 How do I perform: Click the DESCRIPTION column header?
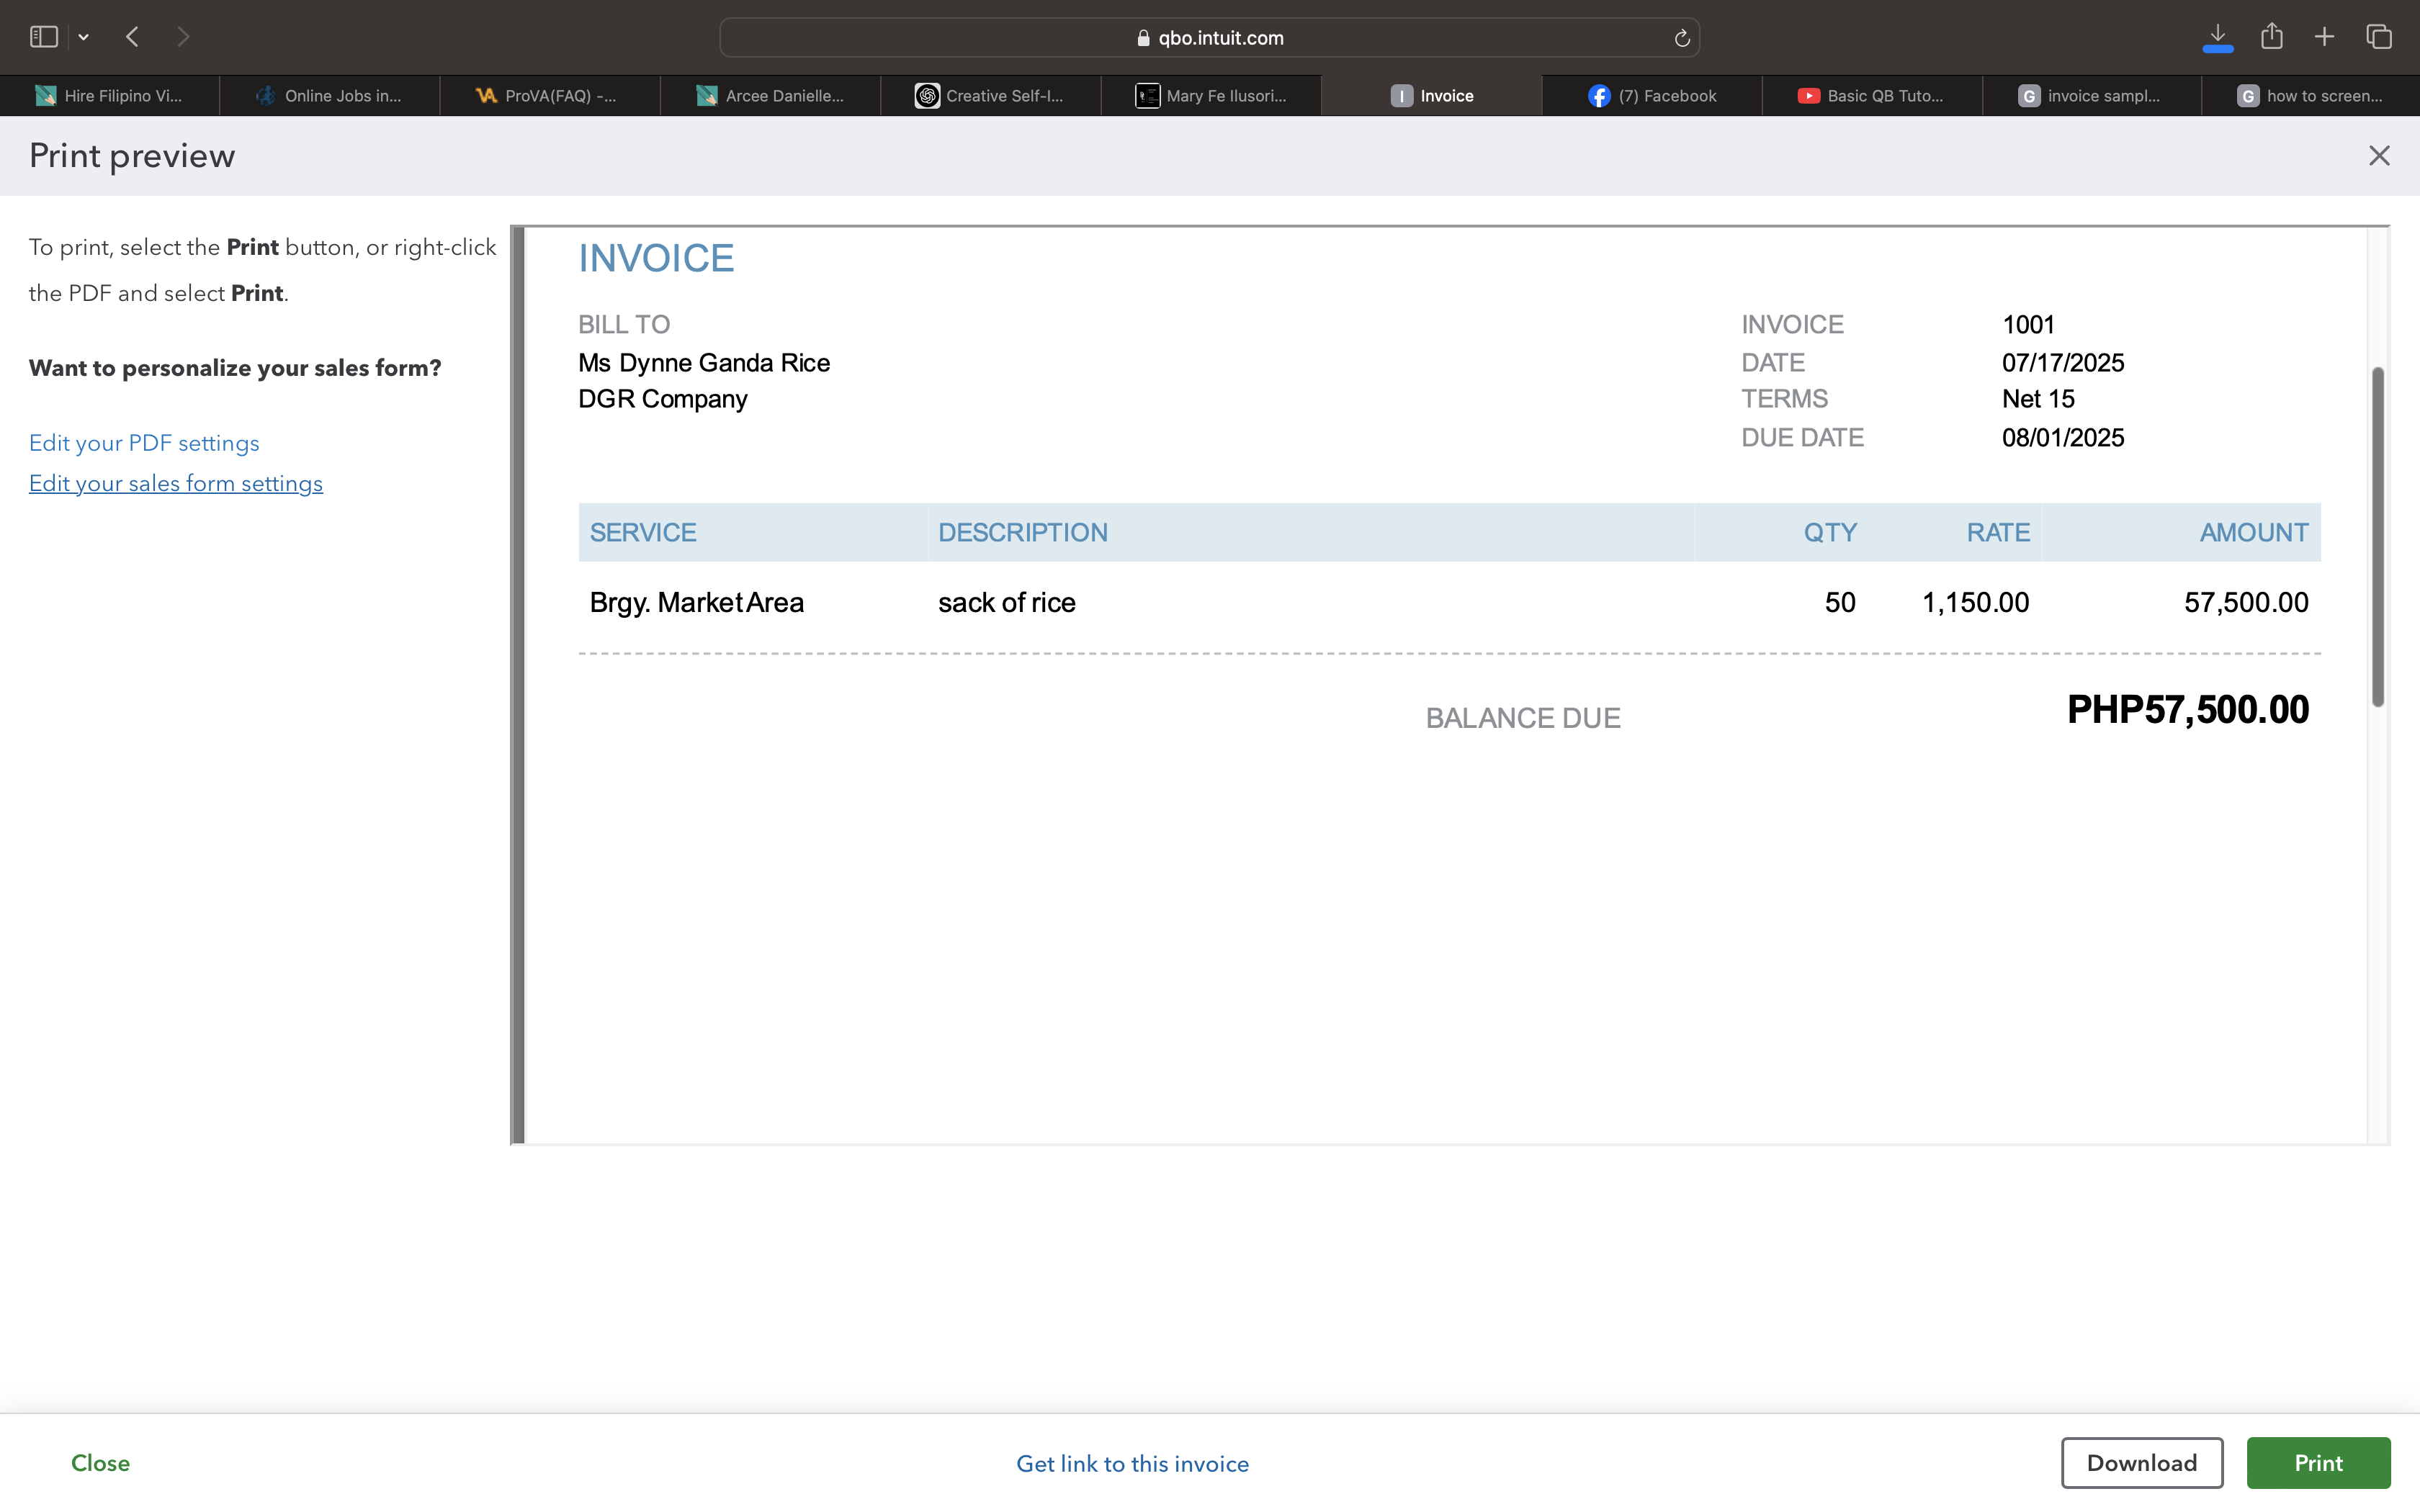[x=1022, y=533]
